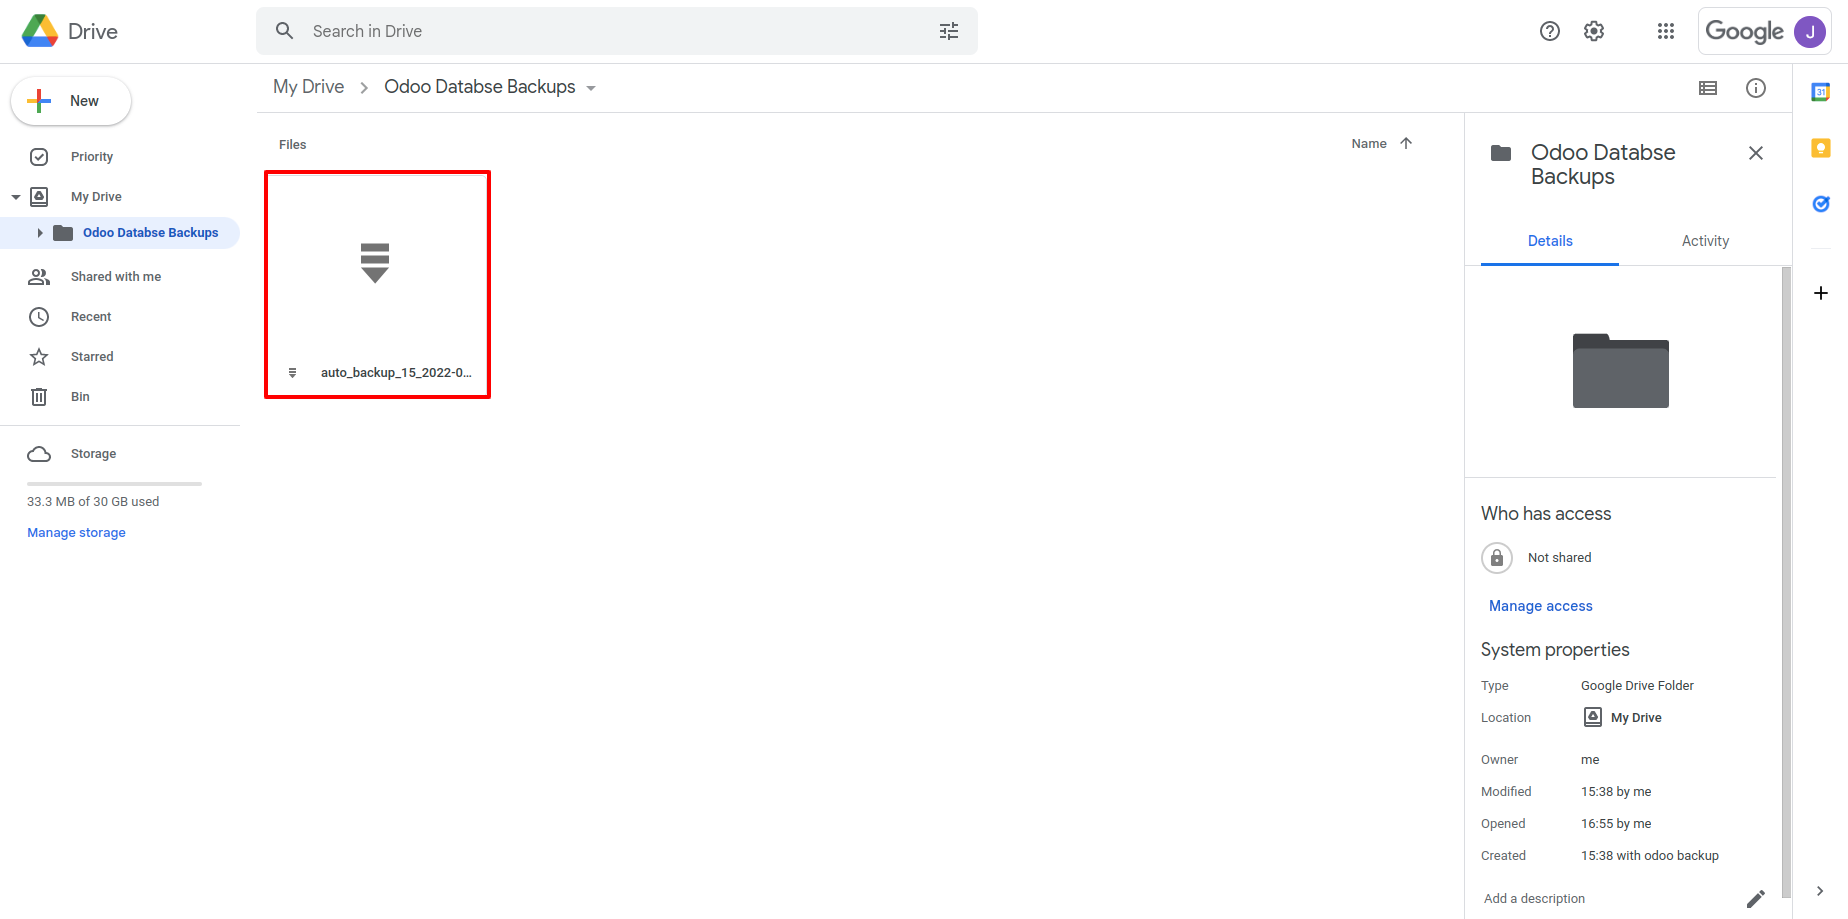Open Shared with me
The width and height of the screenshot is (1848, 919).
click(x=116, y=277)
